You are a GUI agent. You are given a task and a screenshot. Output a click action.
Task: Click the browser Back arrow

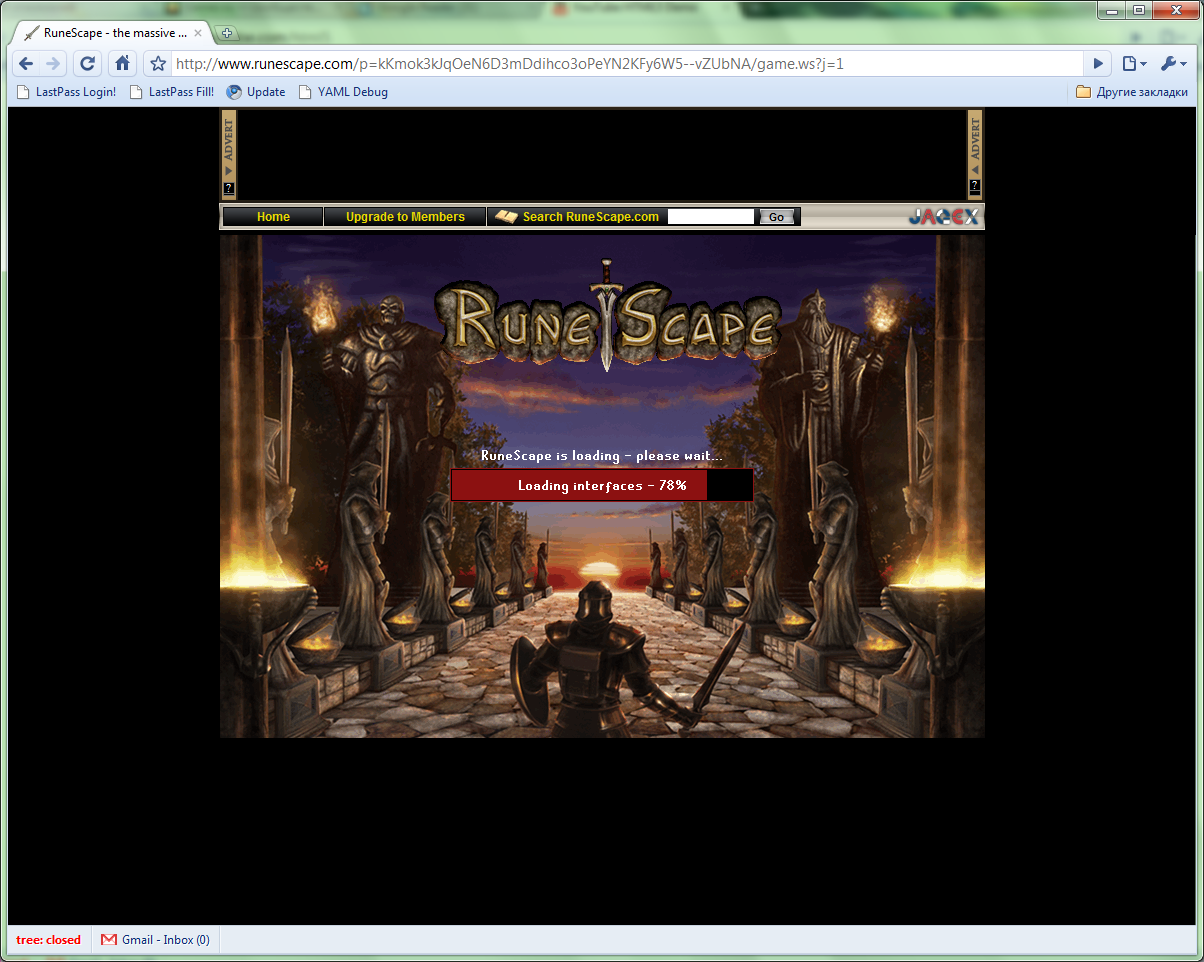26,64
